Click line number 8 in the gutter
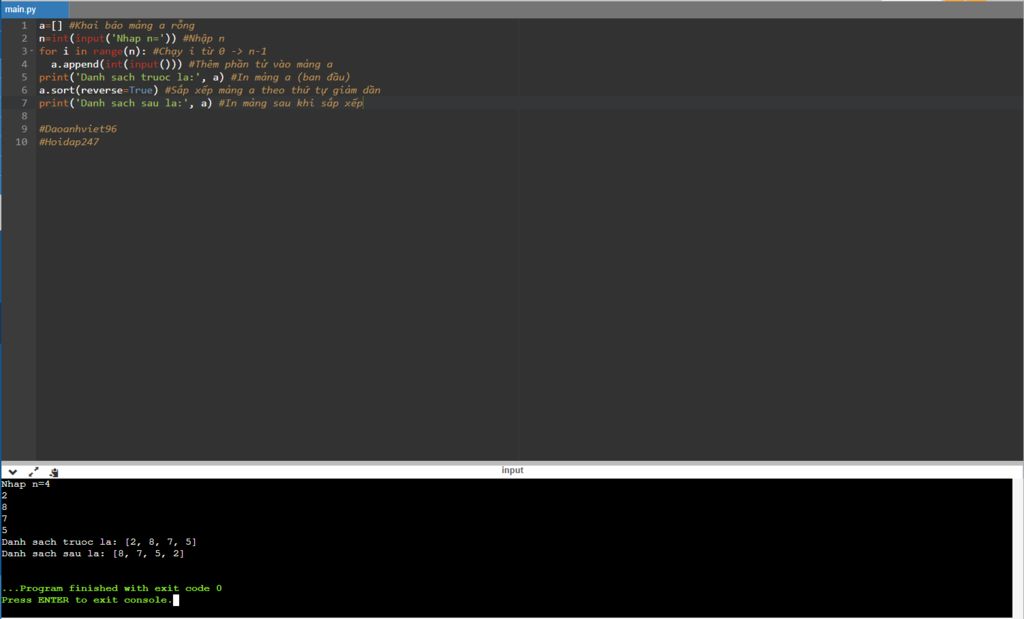This screenshot has width=1024, height=619. [24, 116]
